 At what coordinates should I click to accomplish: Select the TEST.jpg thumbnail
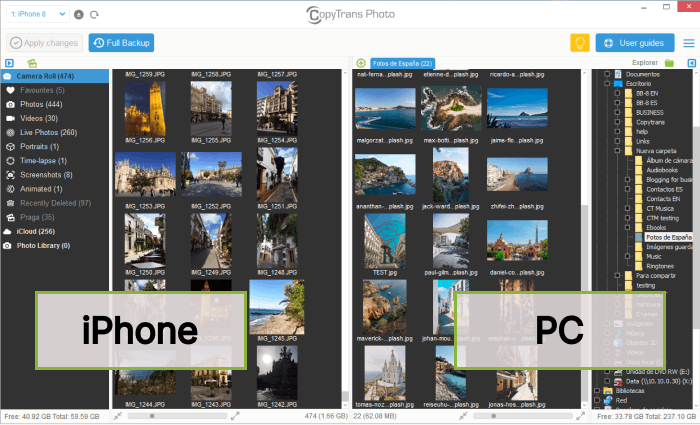coord(385,241)
